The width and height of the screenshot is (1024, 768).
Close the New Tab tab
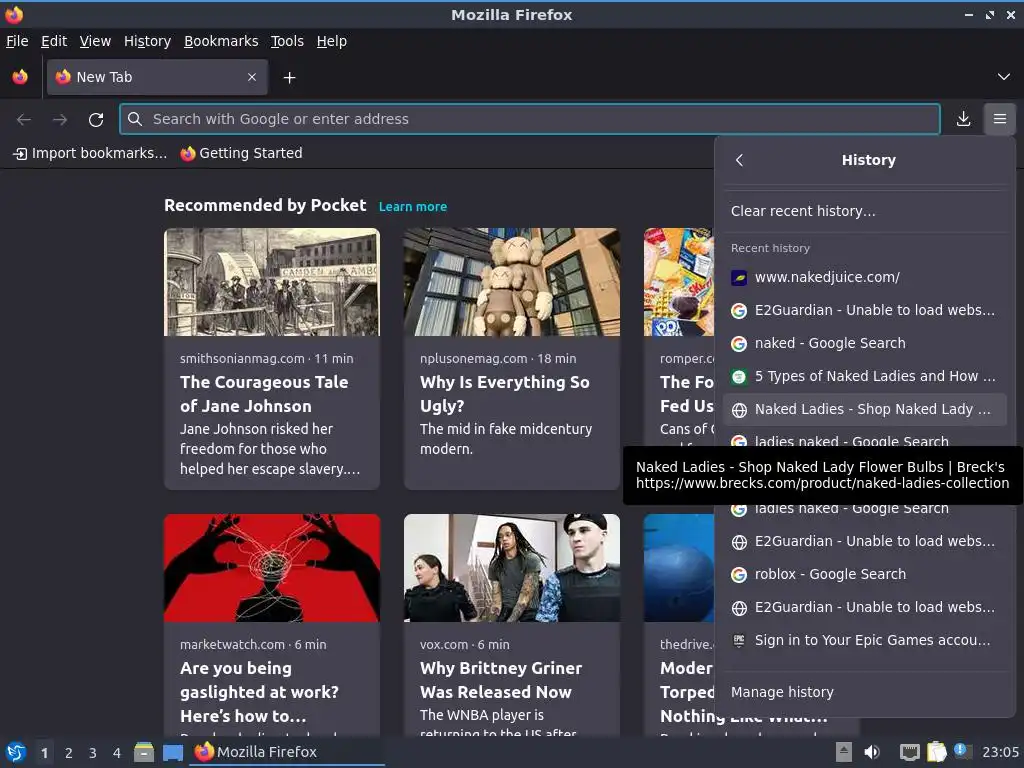252,77
